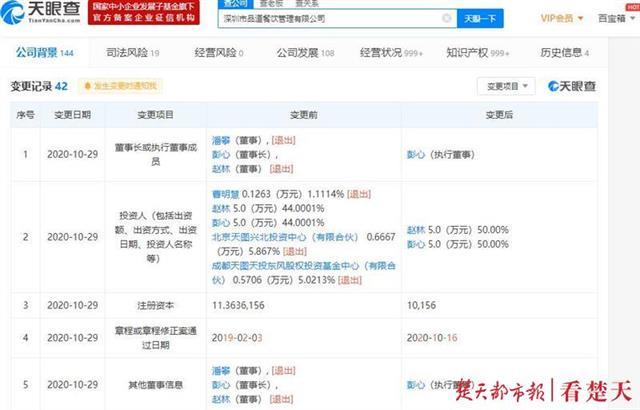Viewport: 640px width, 410px height.
Task: Switch to the 历史信息 tab
Action: click(564, 53)
